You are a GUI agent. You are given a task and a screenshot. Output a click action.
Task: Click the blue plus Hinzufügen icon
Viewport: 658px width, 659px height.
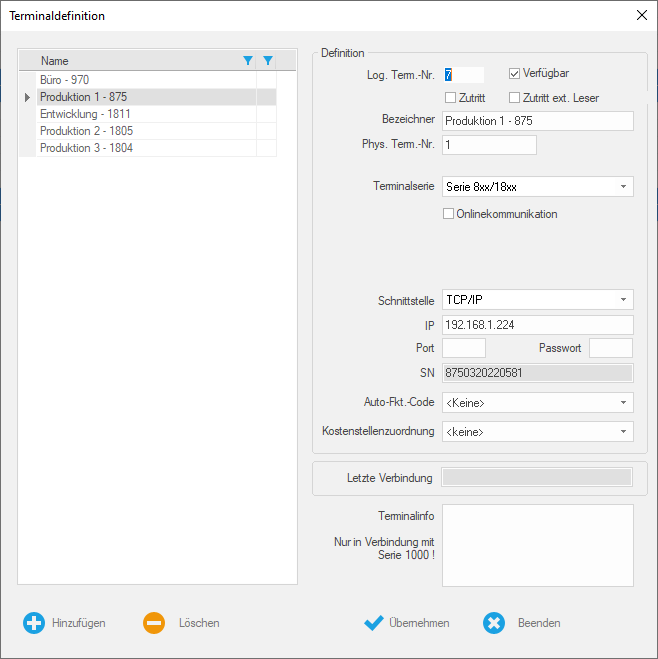click(x=34, y=623)
